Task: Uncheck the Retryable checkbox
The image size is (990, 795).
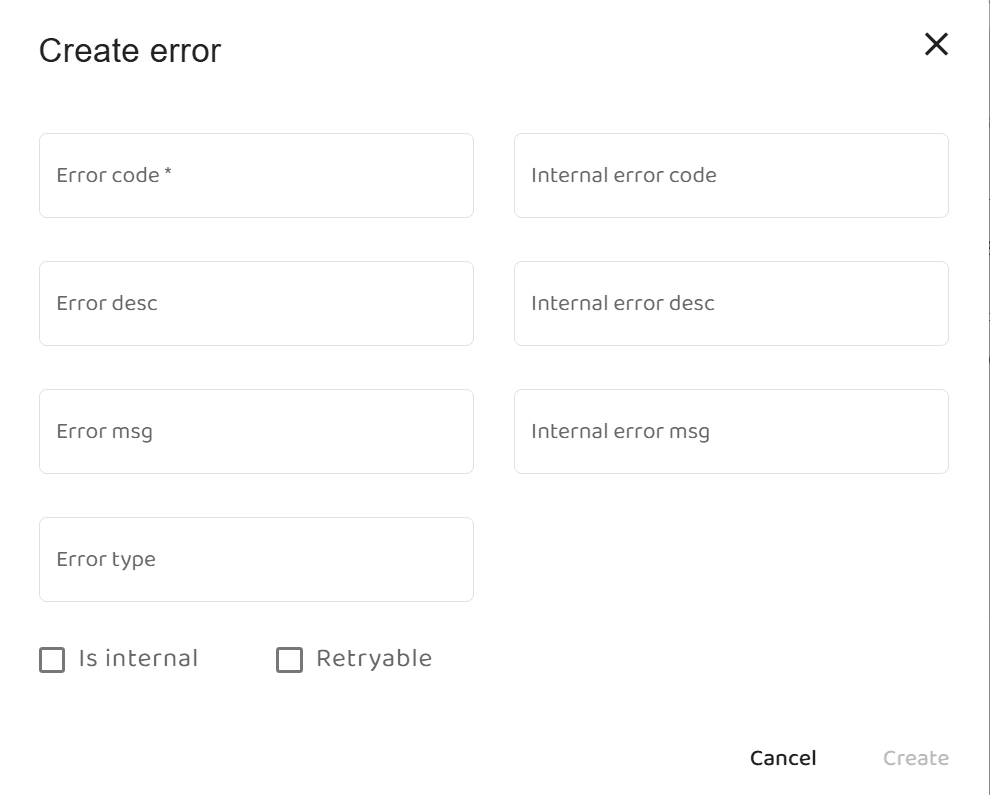Action: click(x=290, y=658)
